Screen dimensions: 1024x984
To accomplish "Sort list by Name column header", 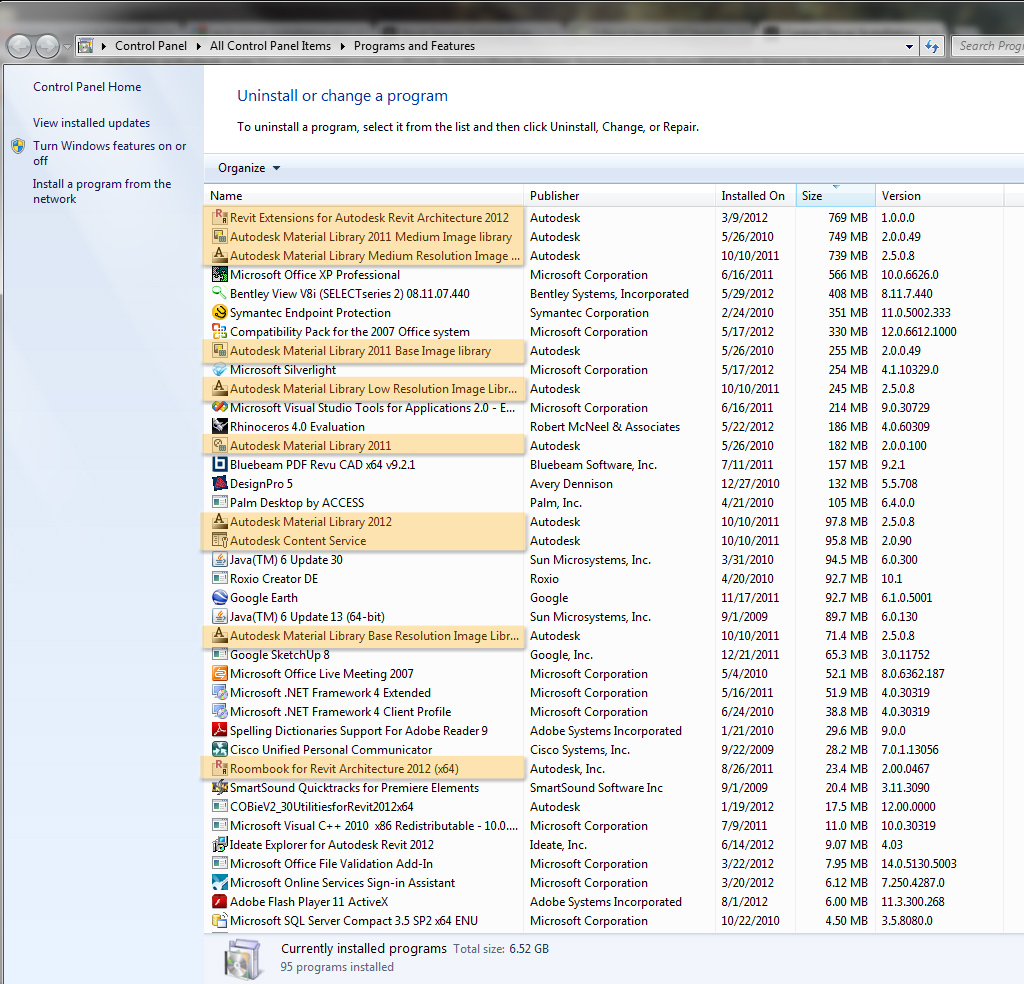I will 364,195.
